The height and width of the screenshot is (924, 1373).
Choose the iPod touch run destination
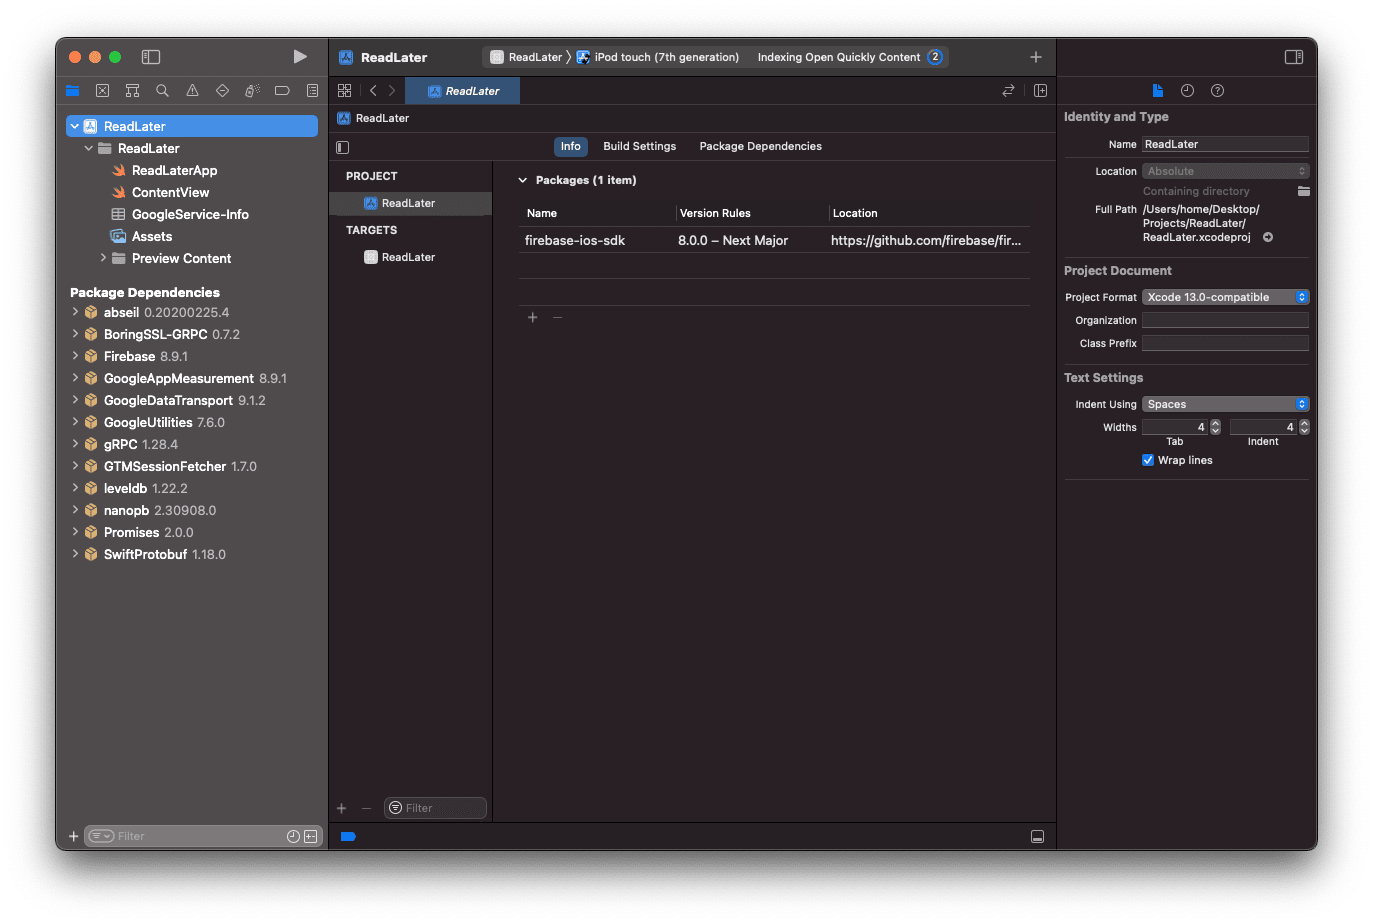click(658, 57)
